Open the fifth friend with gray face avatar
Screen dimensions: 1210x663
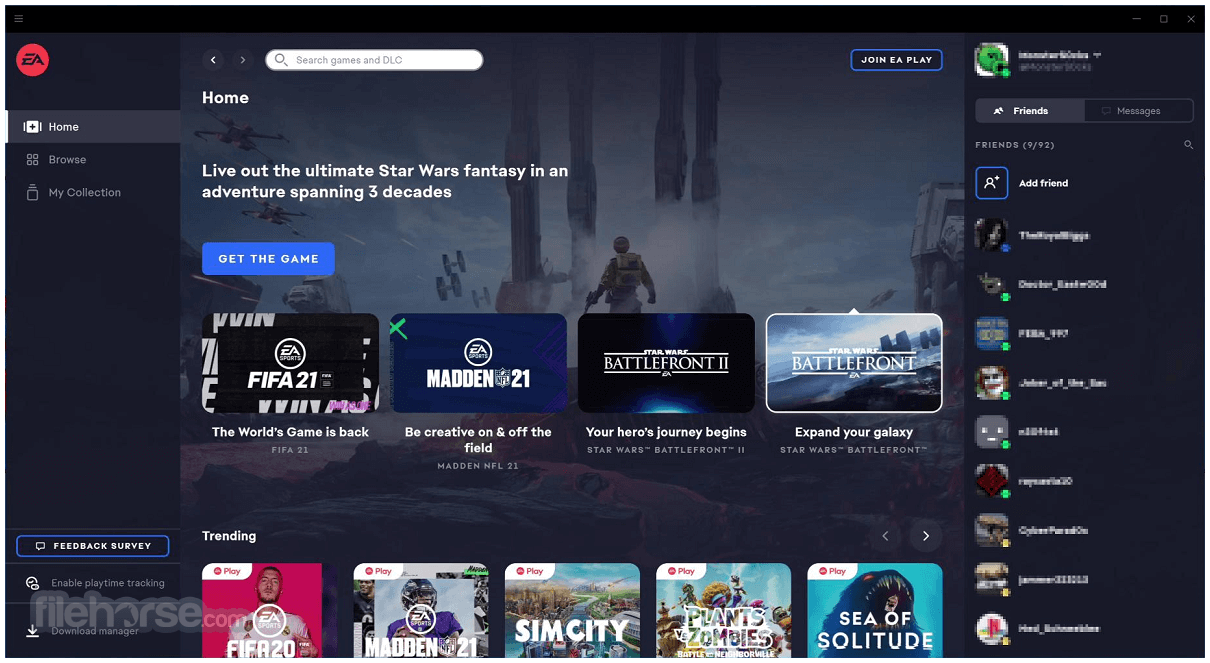[x=991, y=432]
